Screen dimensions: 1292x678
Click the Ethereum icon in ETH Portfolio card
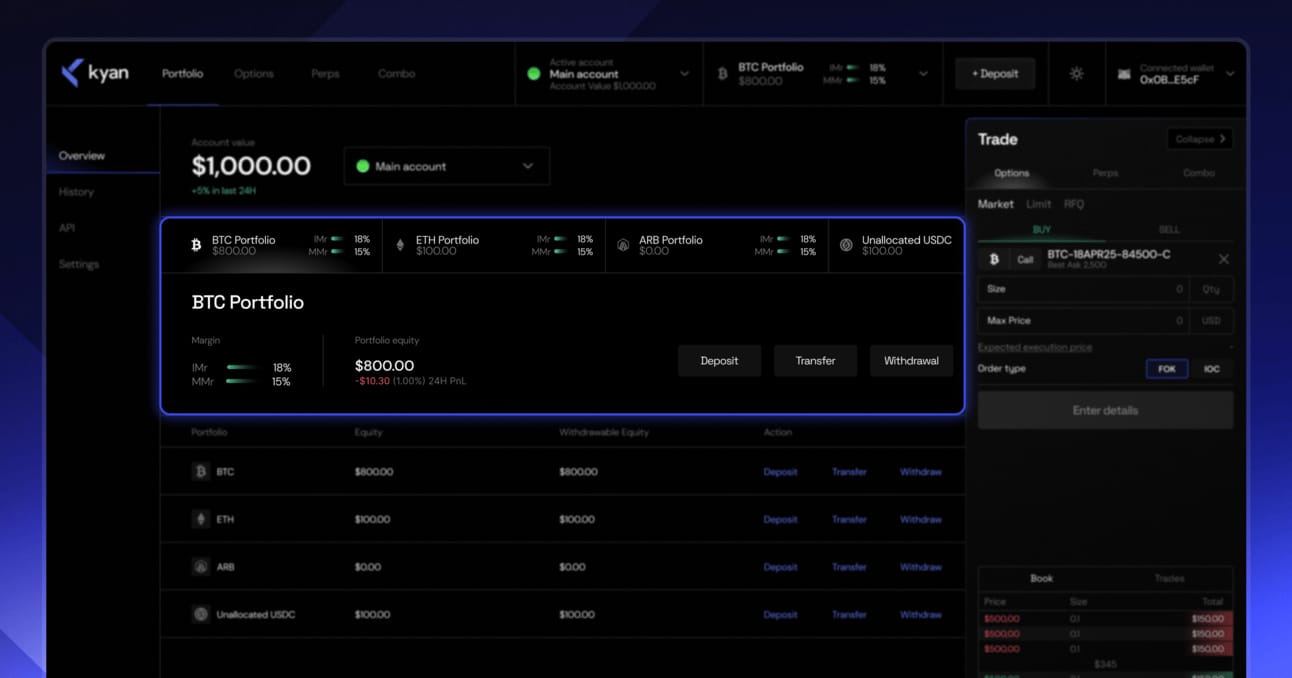[400, 245]
